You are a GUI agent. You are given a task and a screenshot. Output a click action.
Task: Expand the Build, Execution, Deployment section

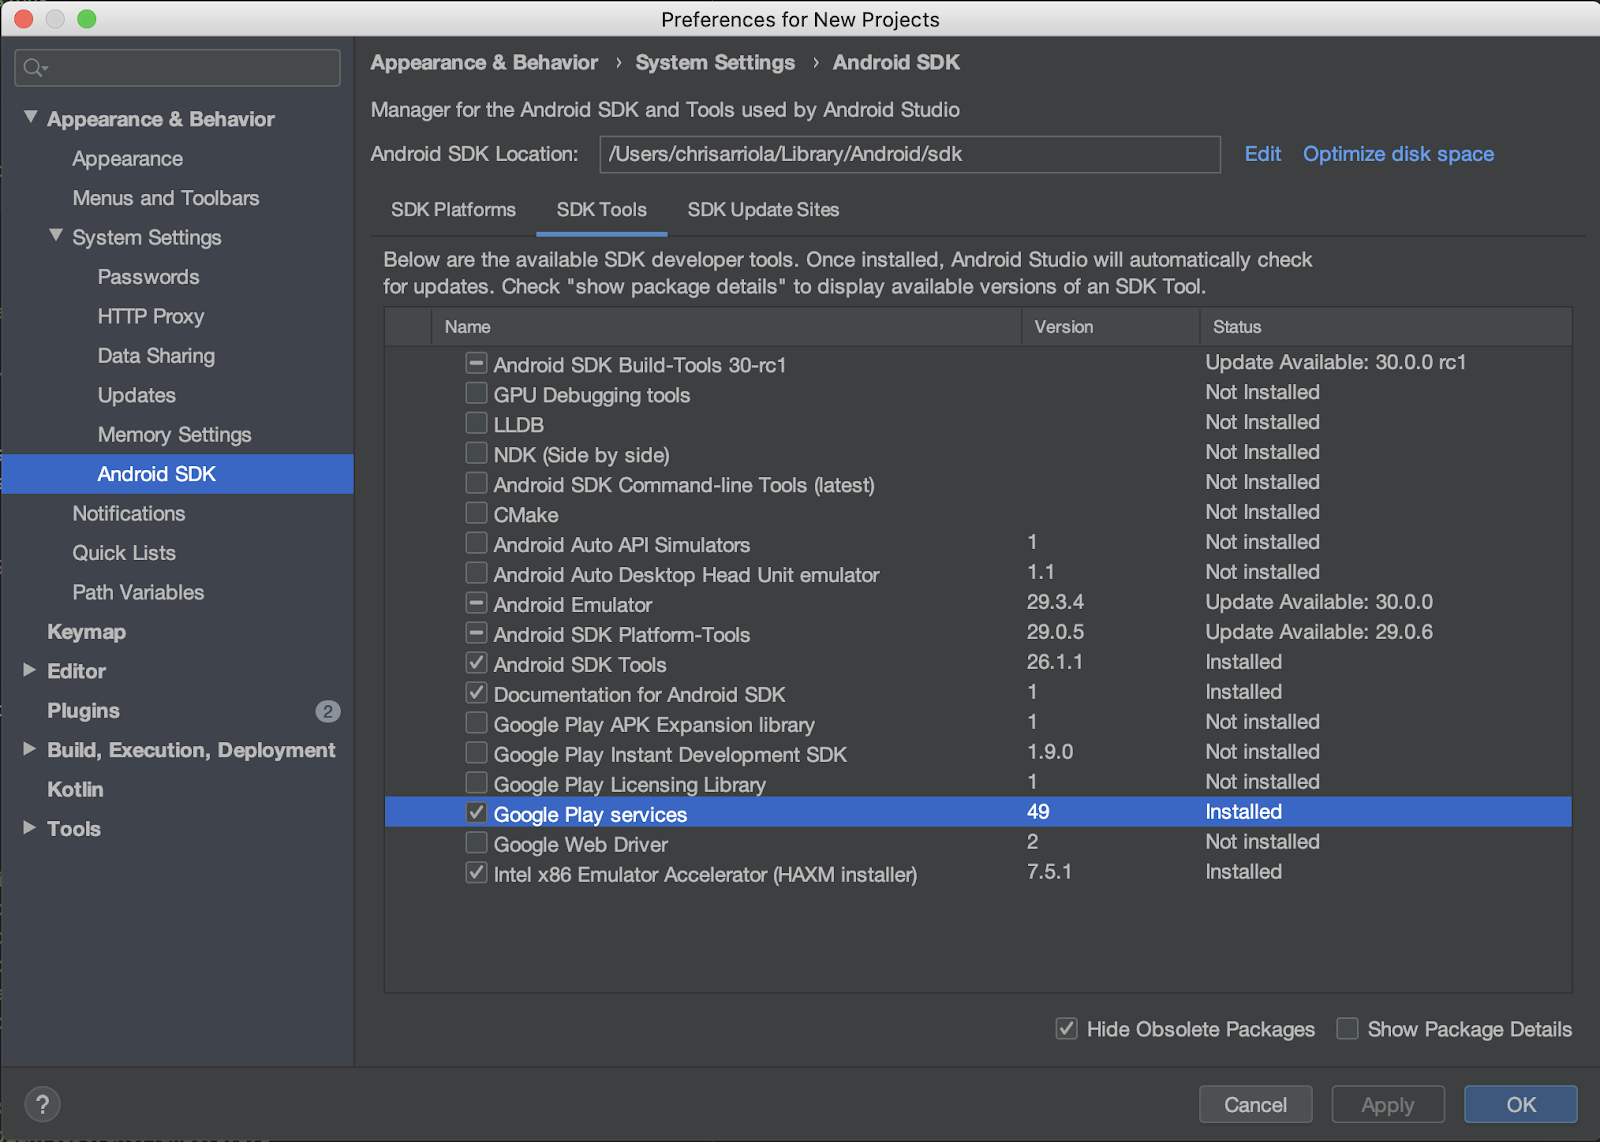[30, 749]
